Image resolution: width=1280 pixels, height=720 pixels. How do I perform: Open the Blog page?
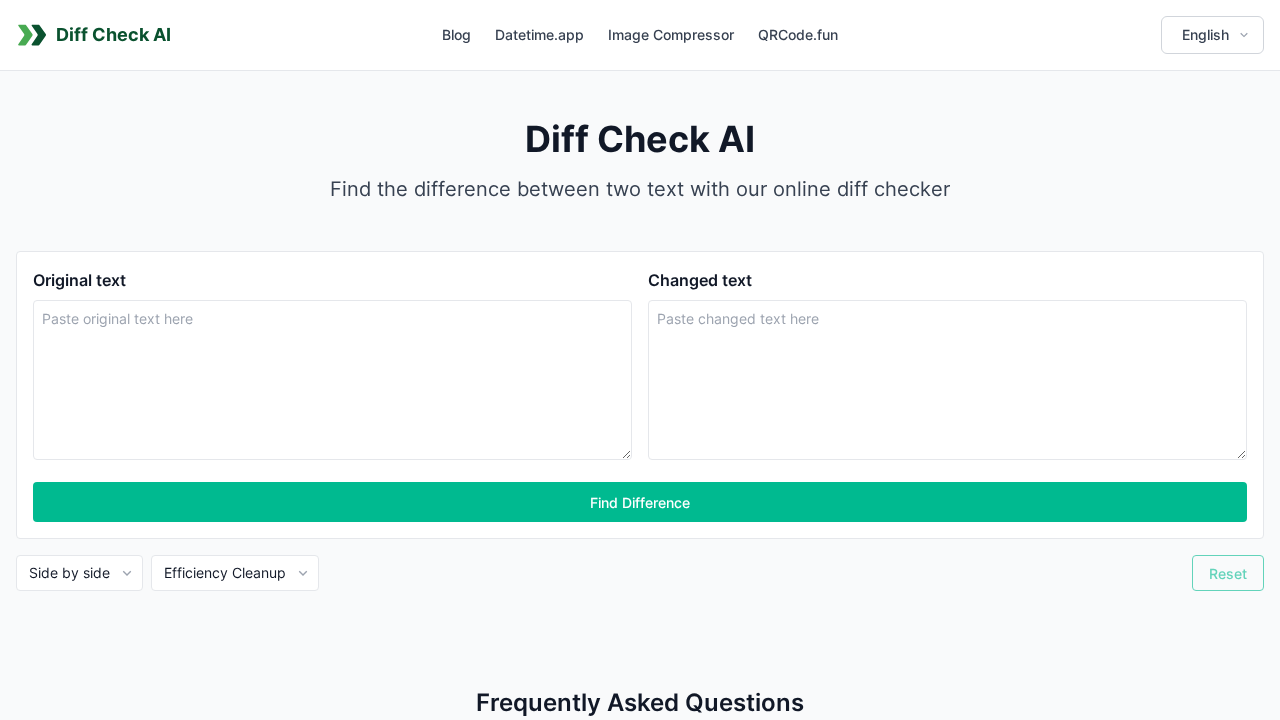pyautogui.click(x=456, y=35)
